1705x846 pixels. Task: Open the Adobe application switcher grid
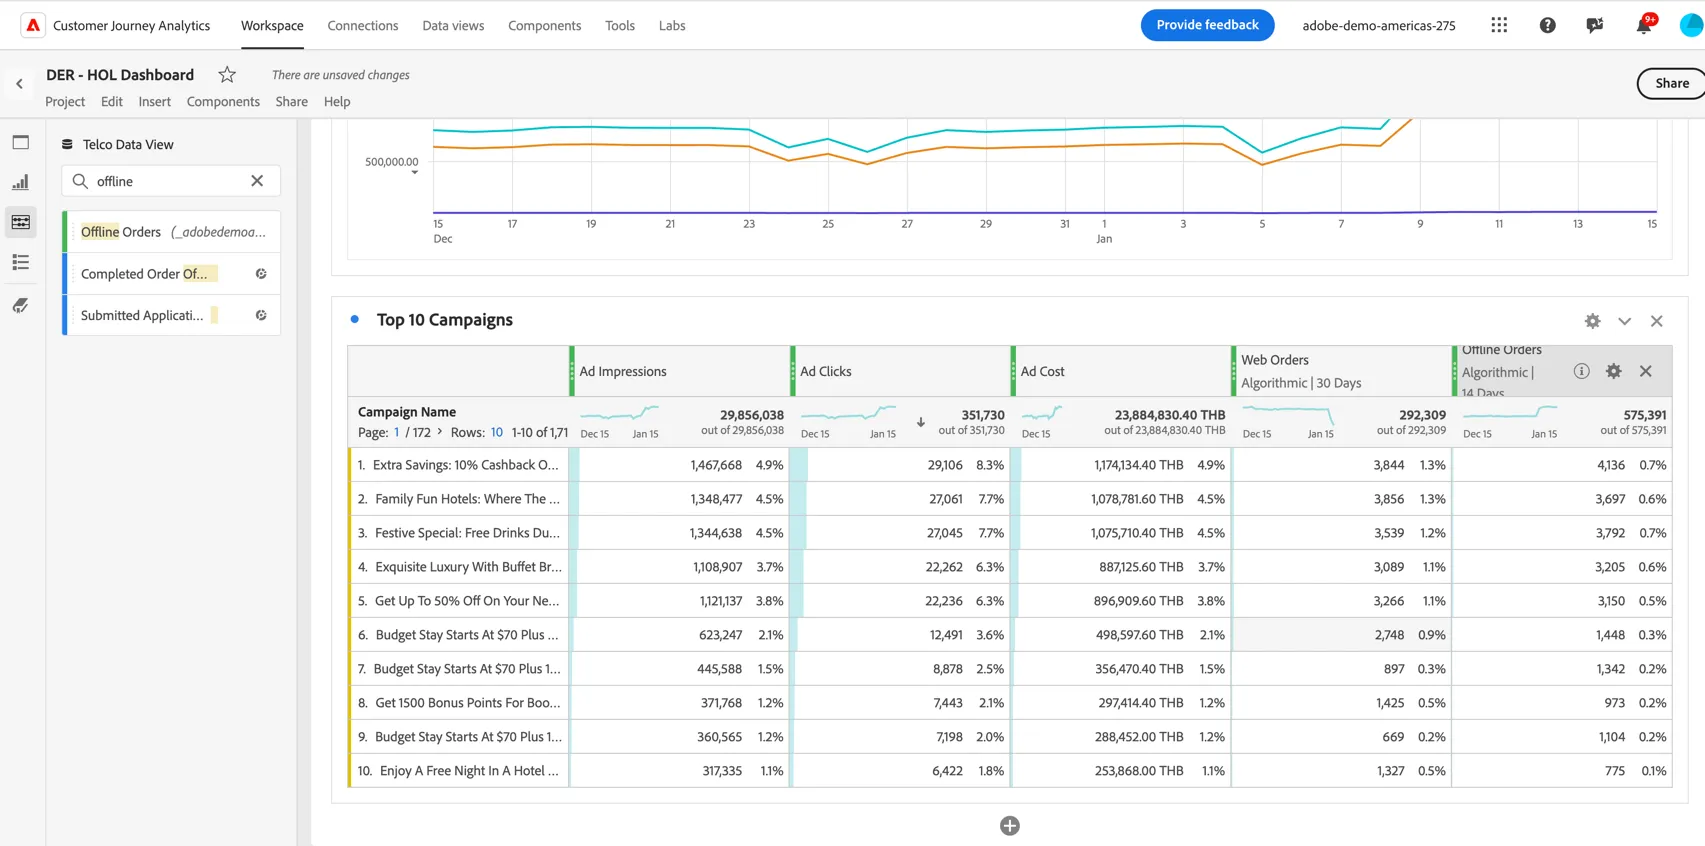coord(1498,25)
